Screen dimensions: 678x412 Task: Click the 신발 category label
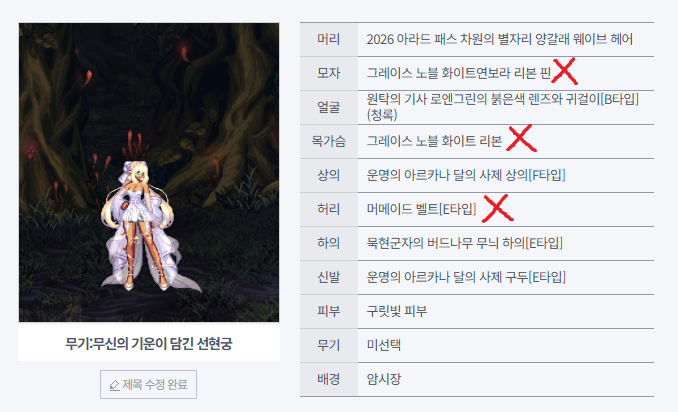click(329, 277)
